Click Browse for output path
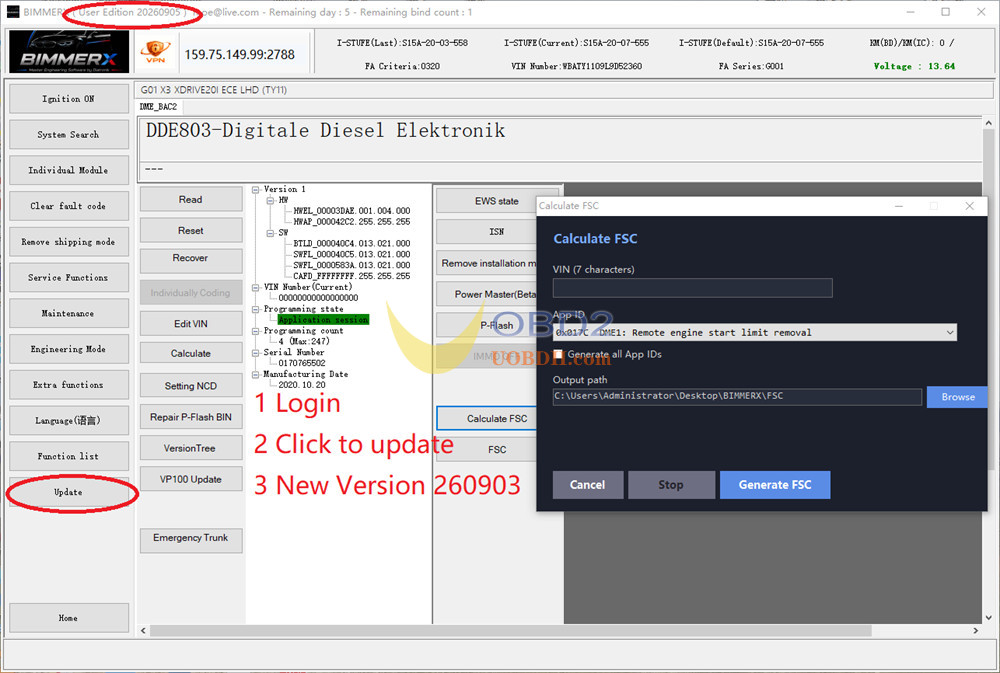 point(957,397)
